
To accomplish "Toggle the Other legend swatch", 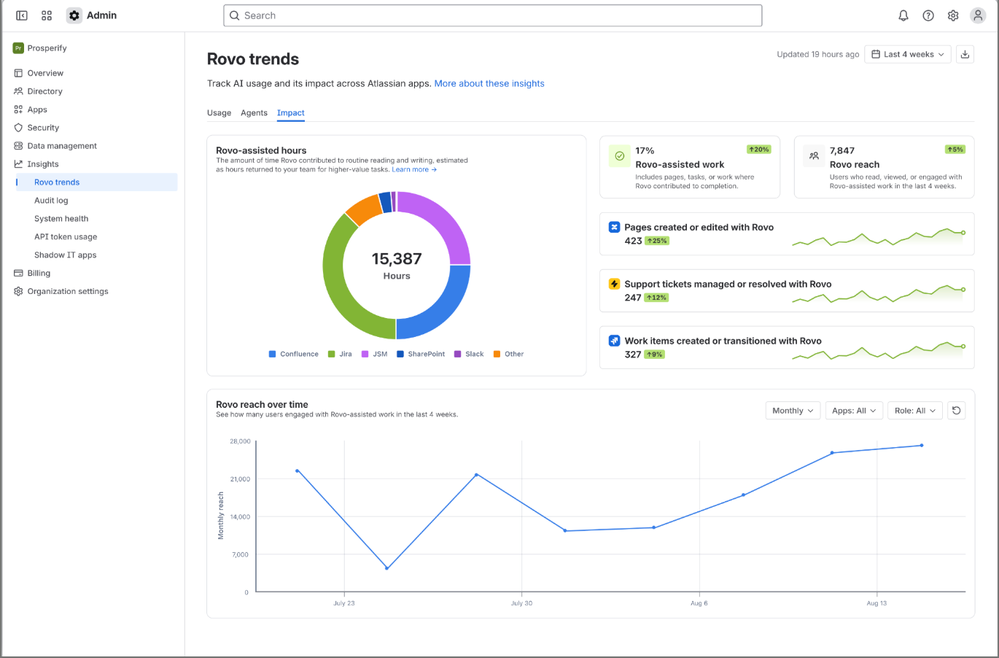I will 497,354.
